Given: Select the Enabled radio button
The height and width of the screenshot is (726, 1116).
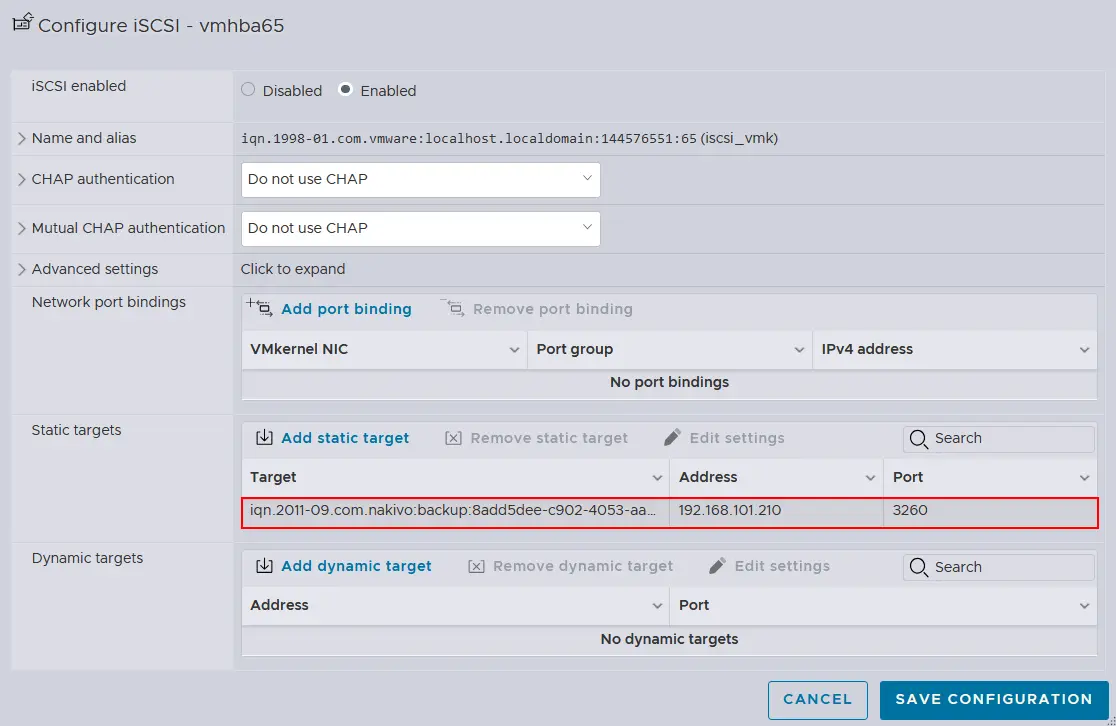Looking at the screenshot, I should [345, 90].
